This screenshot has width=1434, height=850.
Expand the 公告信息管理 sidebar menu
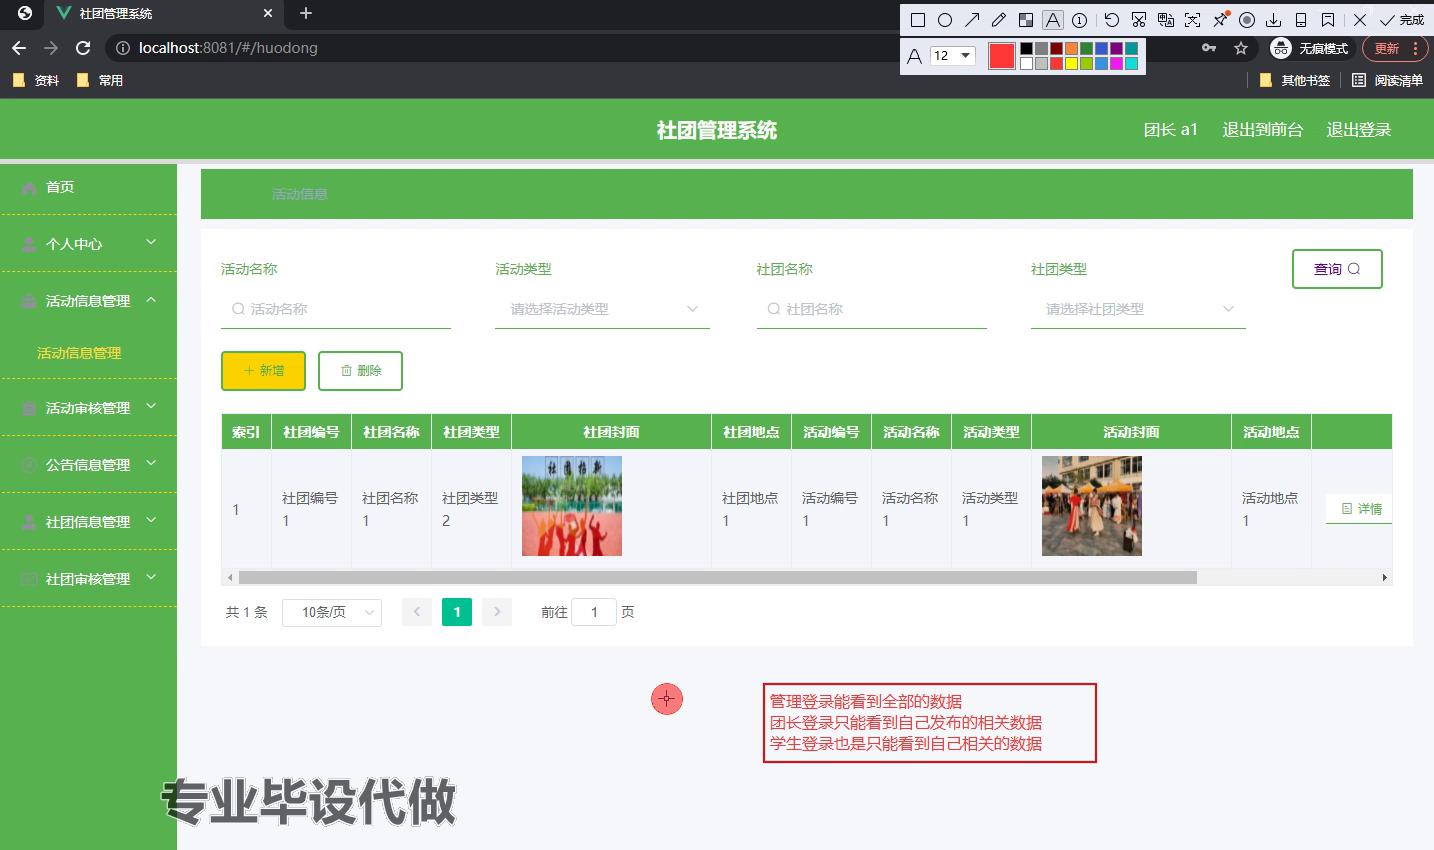tap(88, 464)
